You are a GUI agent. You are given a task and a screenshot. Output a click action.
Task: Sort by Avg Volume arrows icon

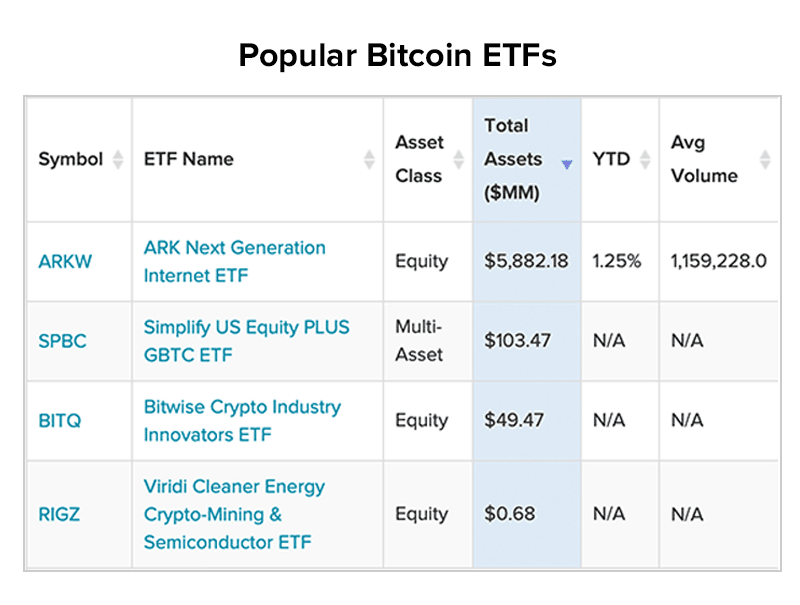[765, 159]
